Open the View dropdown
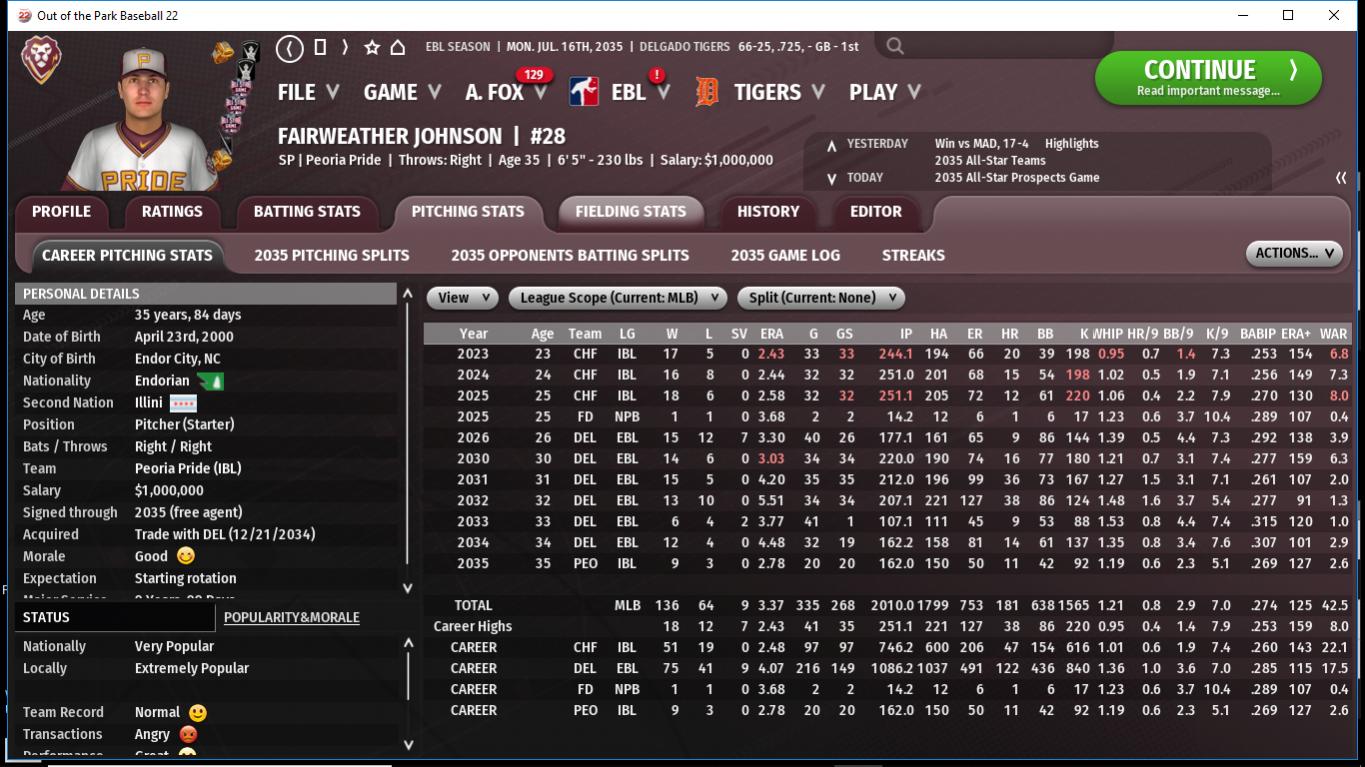Screen dimensions: 1365x767 (x=463, y=297)
